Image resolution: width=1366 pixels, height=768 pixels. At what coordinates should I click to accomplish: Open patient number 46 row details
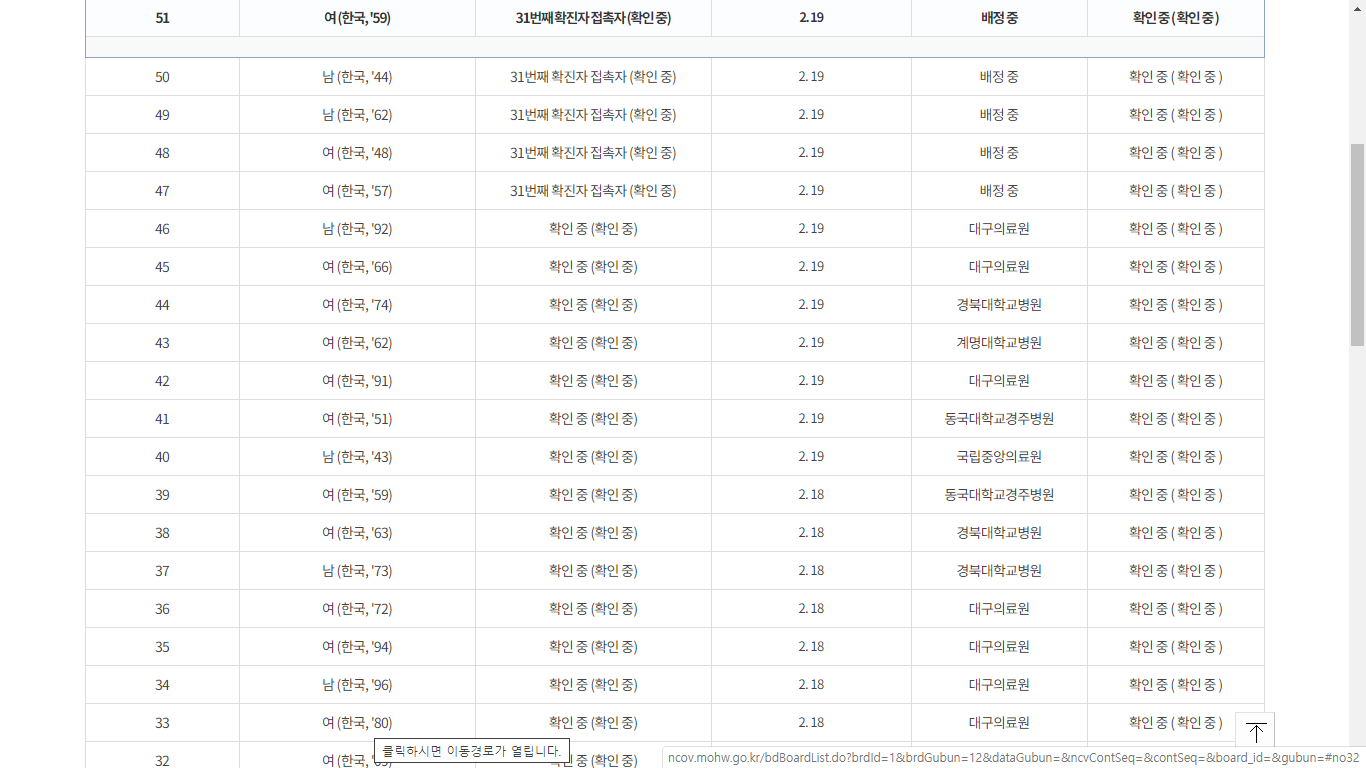click(x=162, y=229)
